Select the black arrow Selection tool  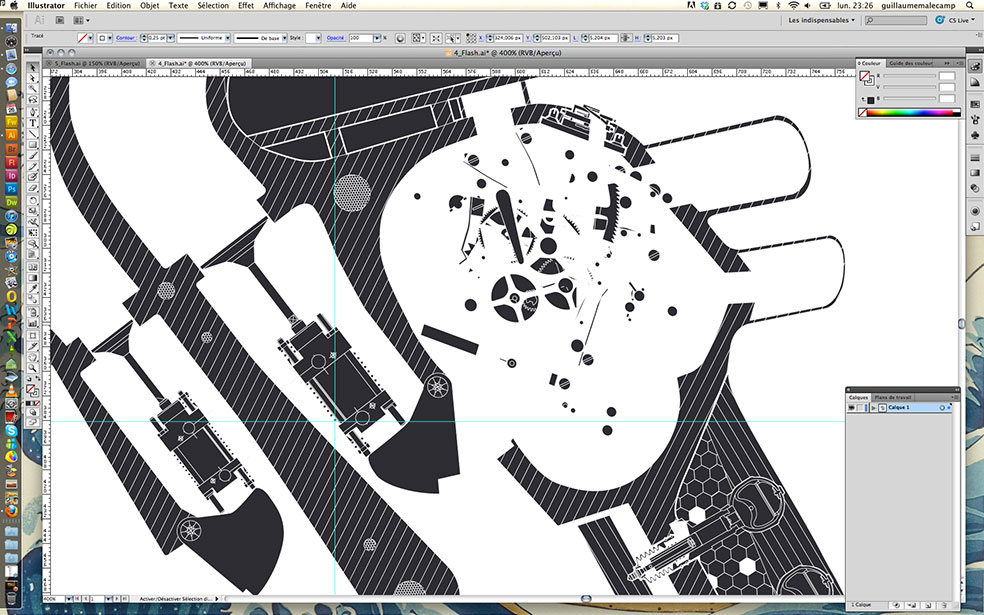pos(33,68)
